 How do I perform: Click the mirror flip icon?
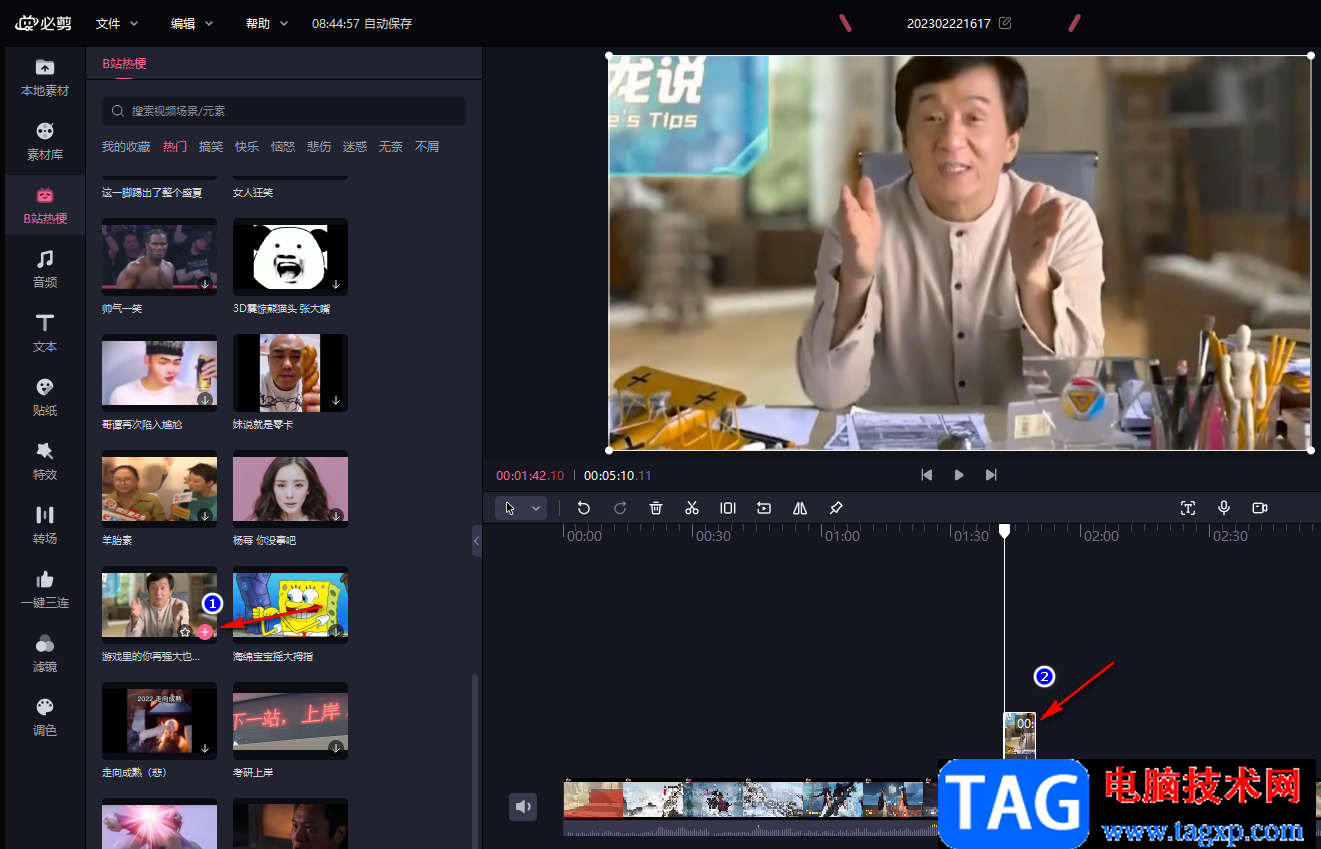800,508
